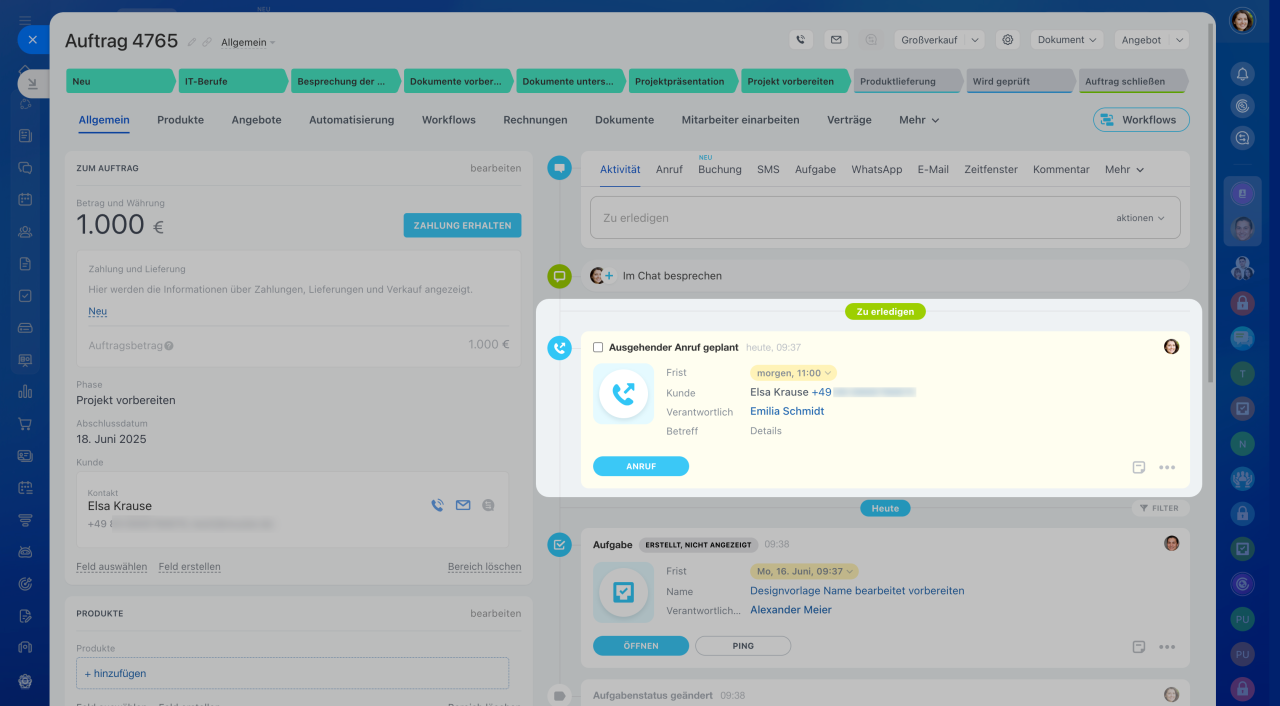Expand the Mehr menu in main tabs

919,120
